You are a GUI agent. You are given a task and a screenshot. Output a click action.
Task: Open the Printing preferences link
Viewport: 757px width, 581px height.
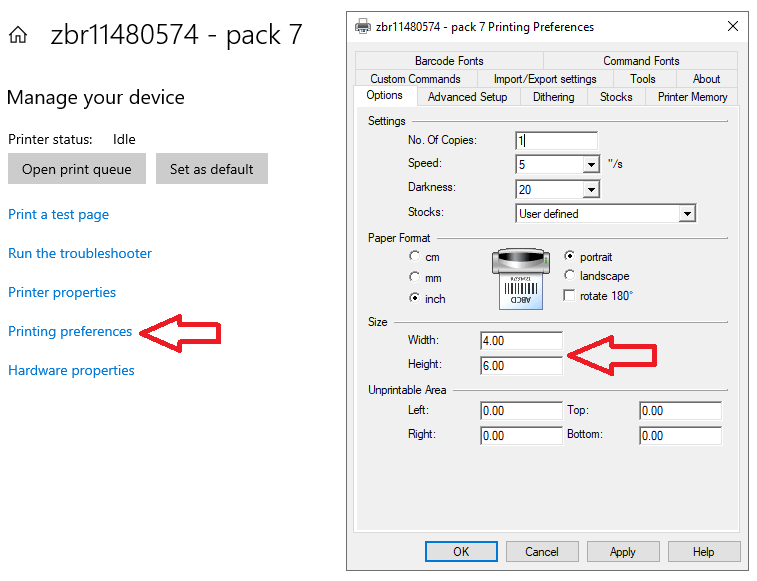point(70,331)
